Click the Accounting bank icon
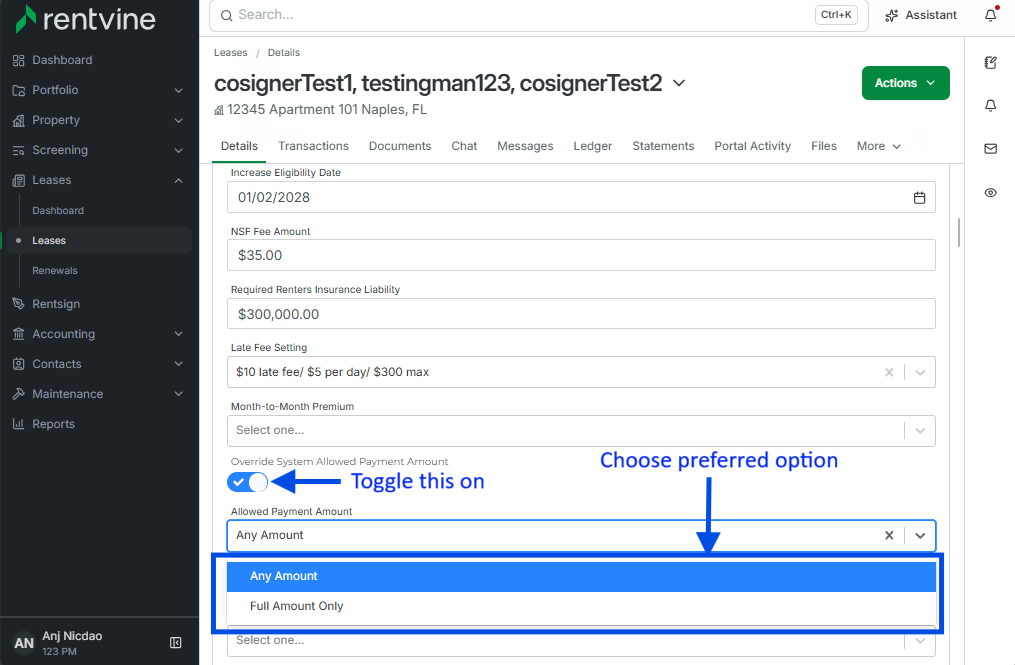 coord(19,334)
